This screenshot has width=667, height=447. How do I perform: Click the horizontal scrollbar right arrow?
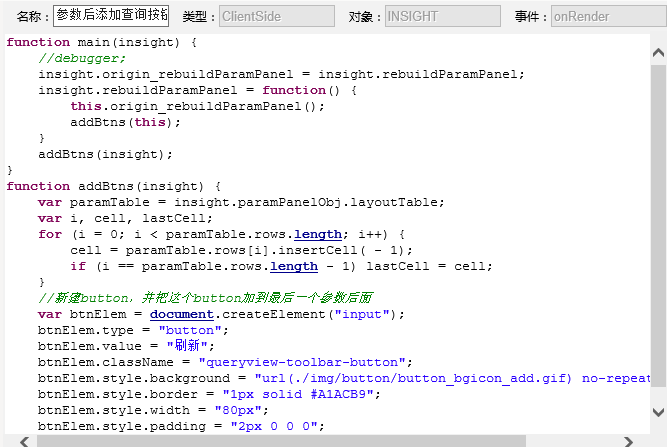pos(628,441)
